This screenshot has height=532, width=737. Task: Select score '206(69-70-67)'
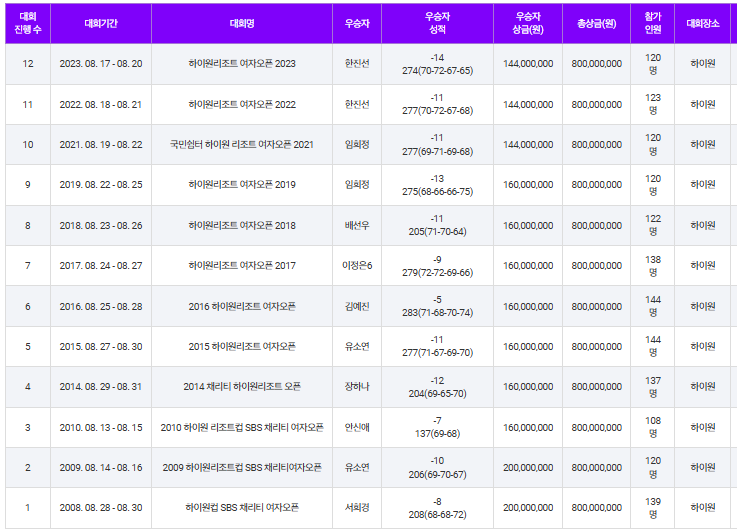437,475
